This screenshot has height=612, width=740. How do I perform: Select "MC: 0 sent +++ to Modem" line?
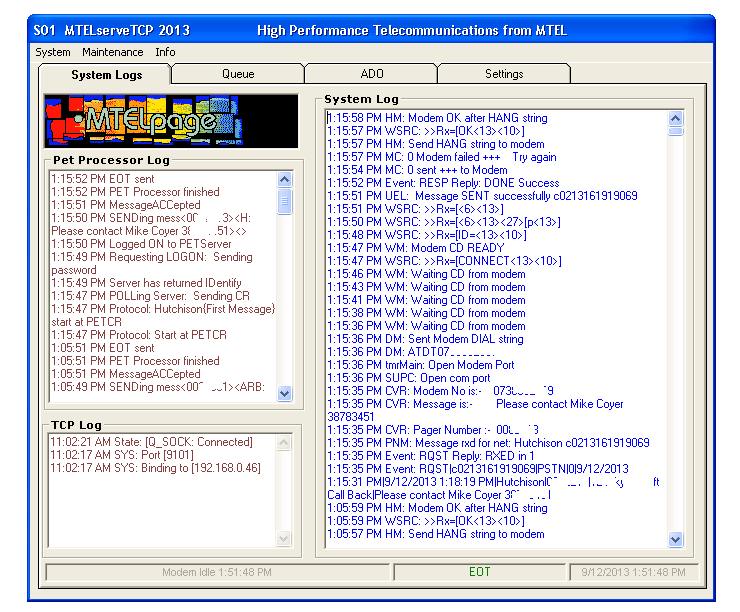point(418,170)
